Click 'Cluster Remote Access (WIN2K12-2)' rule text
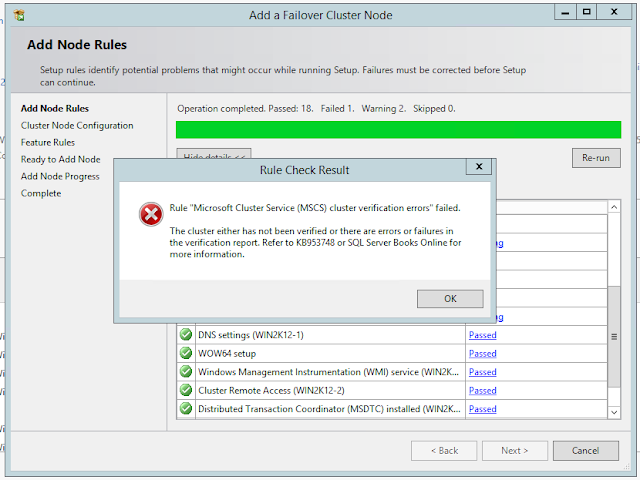Image resolution: width=640 pixels, height=480 pixels. pyautogui.click(x=271, y=391)
